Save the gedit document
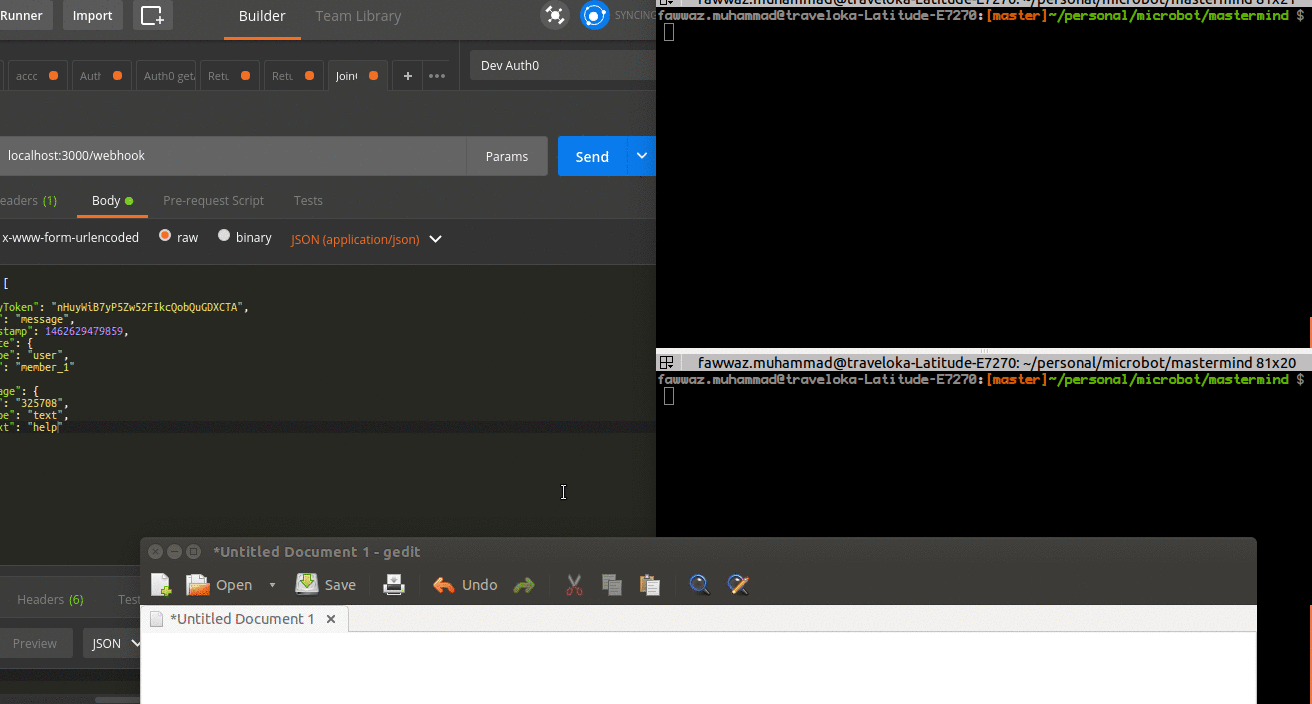 click(x=326, y=585)
